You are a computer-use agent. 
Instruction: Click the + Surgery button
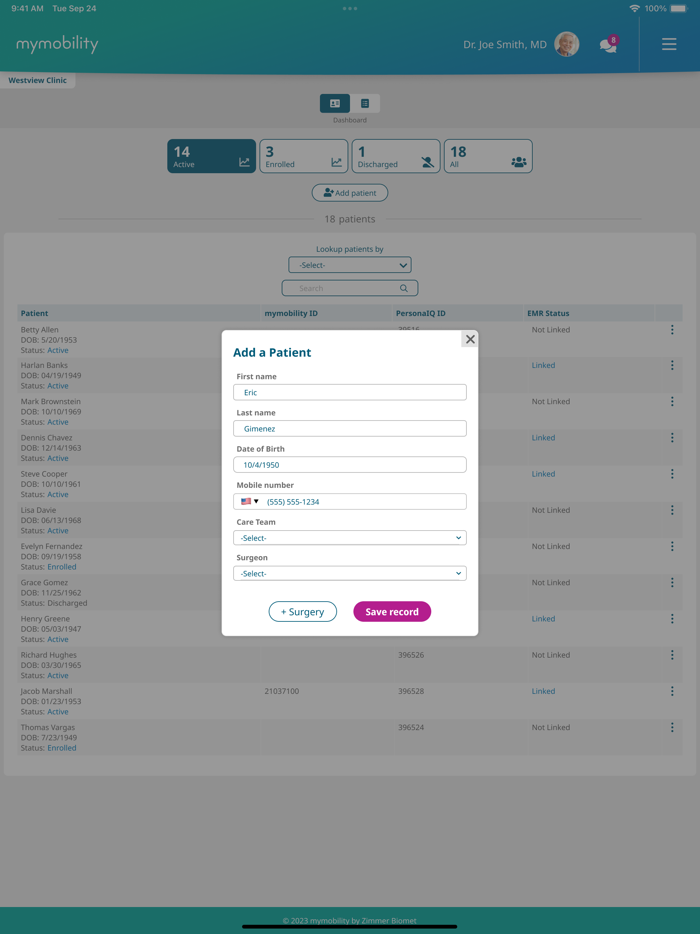303,612
